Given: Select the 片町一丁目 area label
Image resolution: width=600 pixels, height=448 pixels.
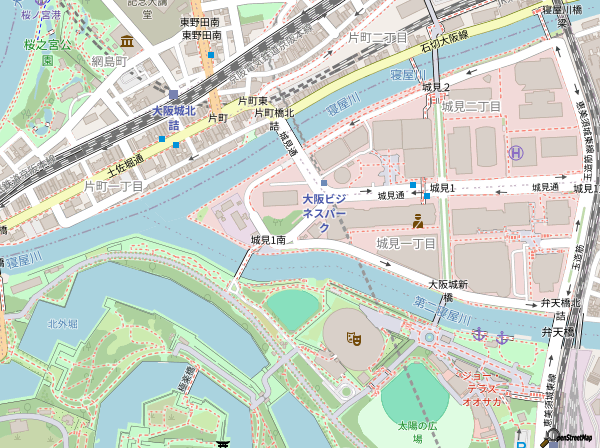Looking at the screenshot, I should coord(115,185).
